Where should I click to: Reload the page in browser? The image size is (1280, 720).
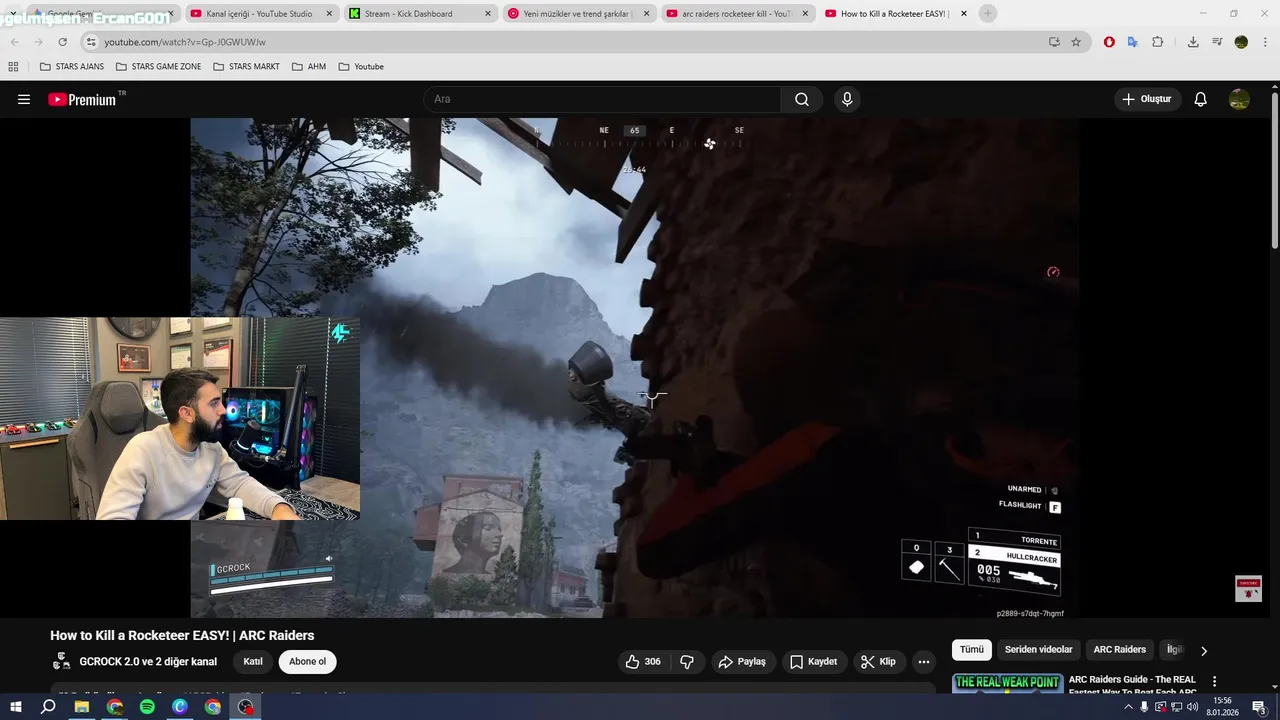click(63, 42)
